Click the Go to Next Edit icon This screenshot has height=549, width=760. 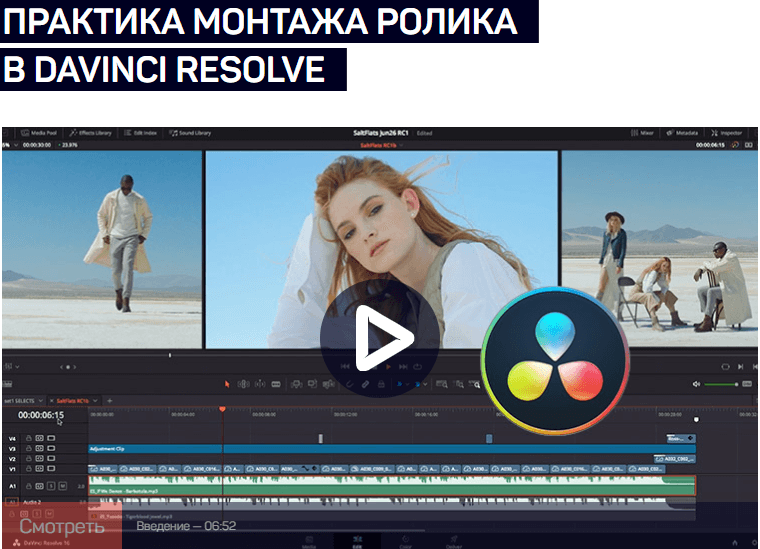click(740, 367)
